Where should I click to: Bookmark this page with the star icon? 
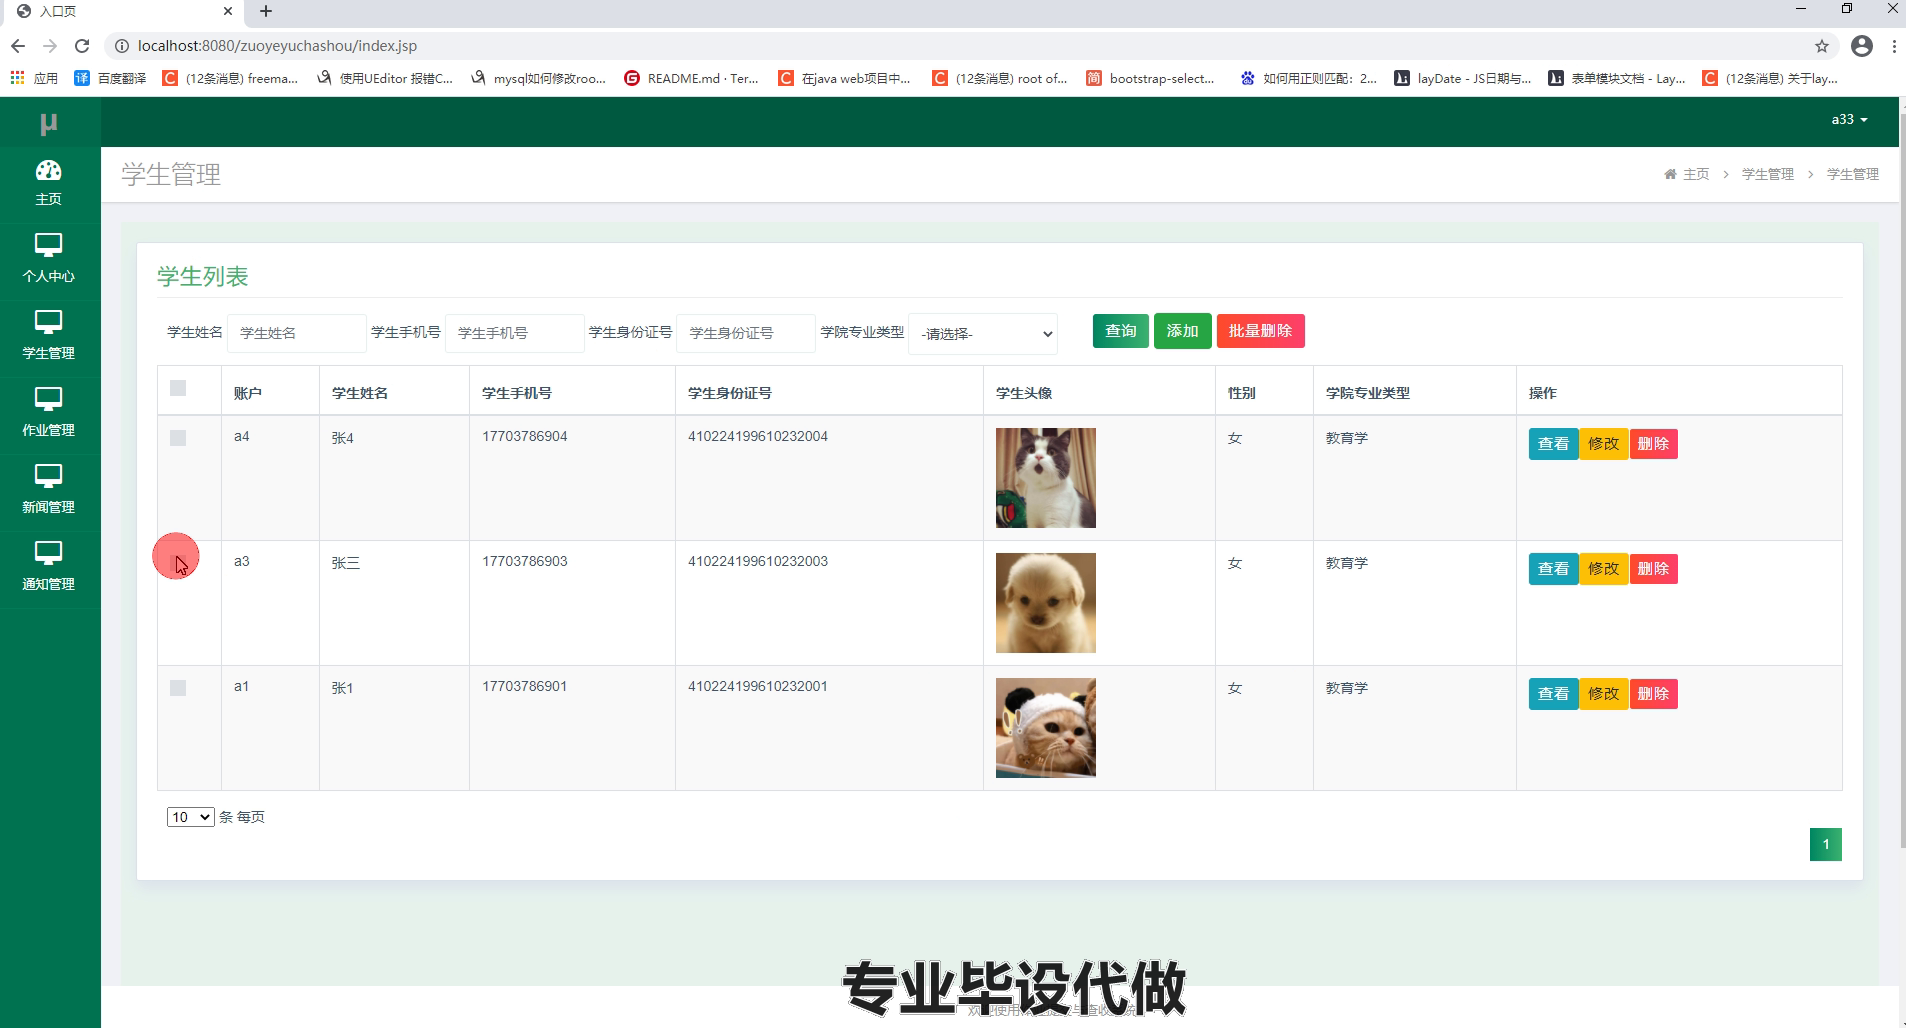pos(1821,46)
